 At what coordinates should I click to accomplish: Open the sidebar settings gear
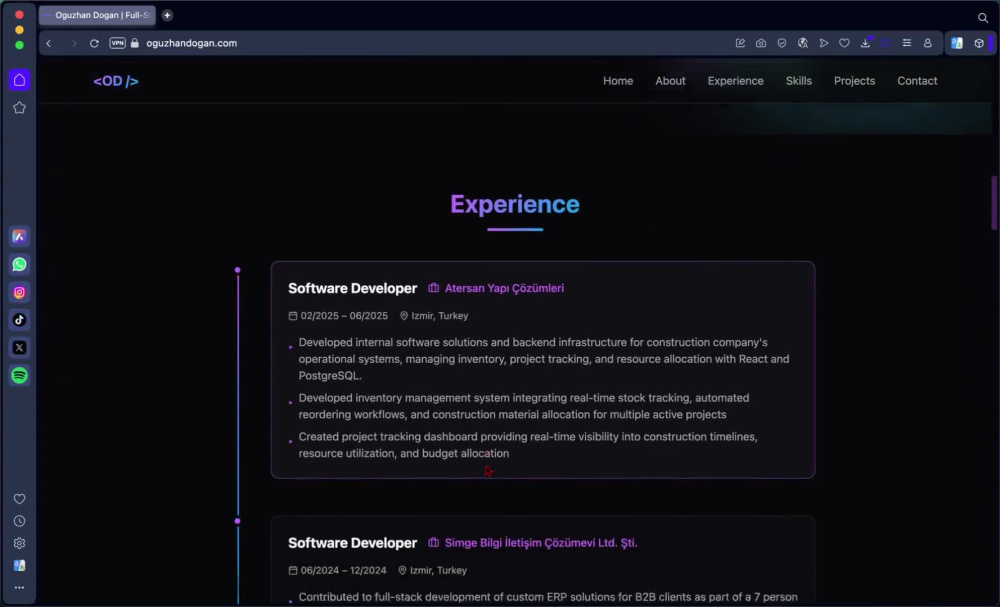pos(20,543)
